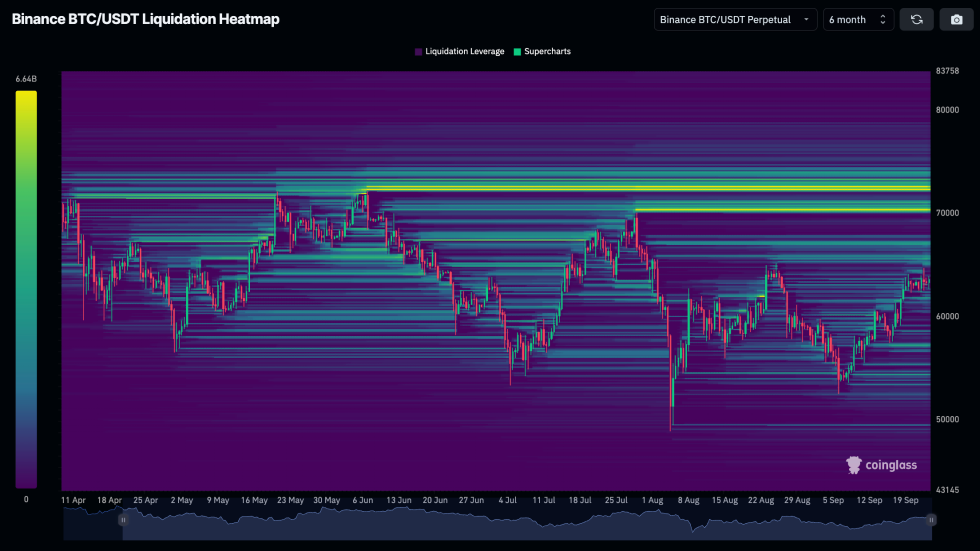Click the camera screenshot icon
The height and width of the screenshot is (551, 980).
coord(956,19)
